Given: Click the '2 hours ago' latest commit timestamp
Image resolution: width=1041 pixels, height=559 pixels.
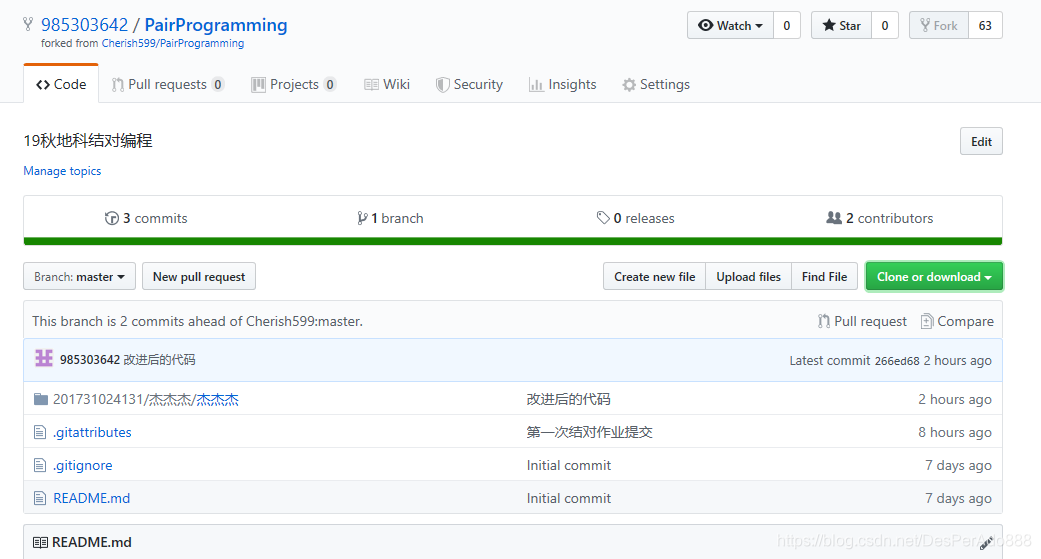Looking at the screenshot, I should tap(957, 360).
